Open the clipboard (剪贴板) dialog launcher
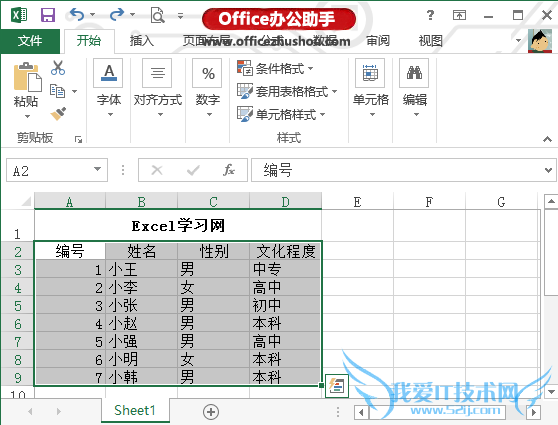Image resolution: width=558 pixels, height=425 pixels. coord(78,139)
